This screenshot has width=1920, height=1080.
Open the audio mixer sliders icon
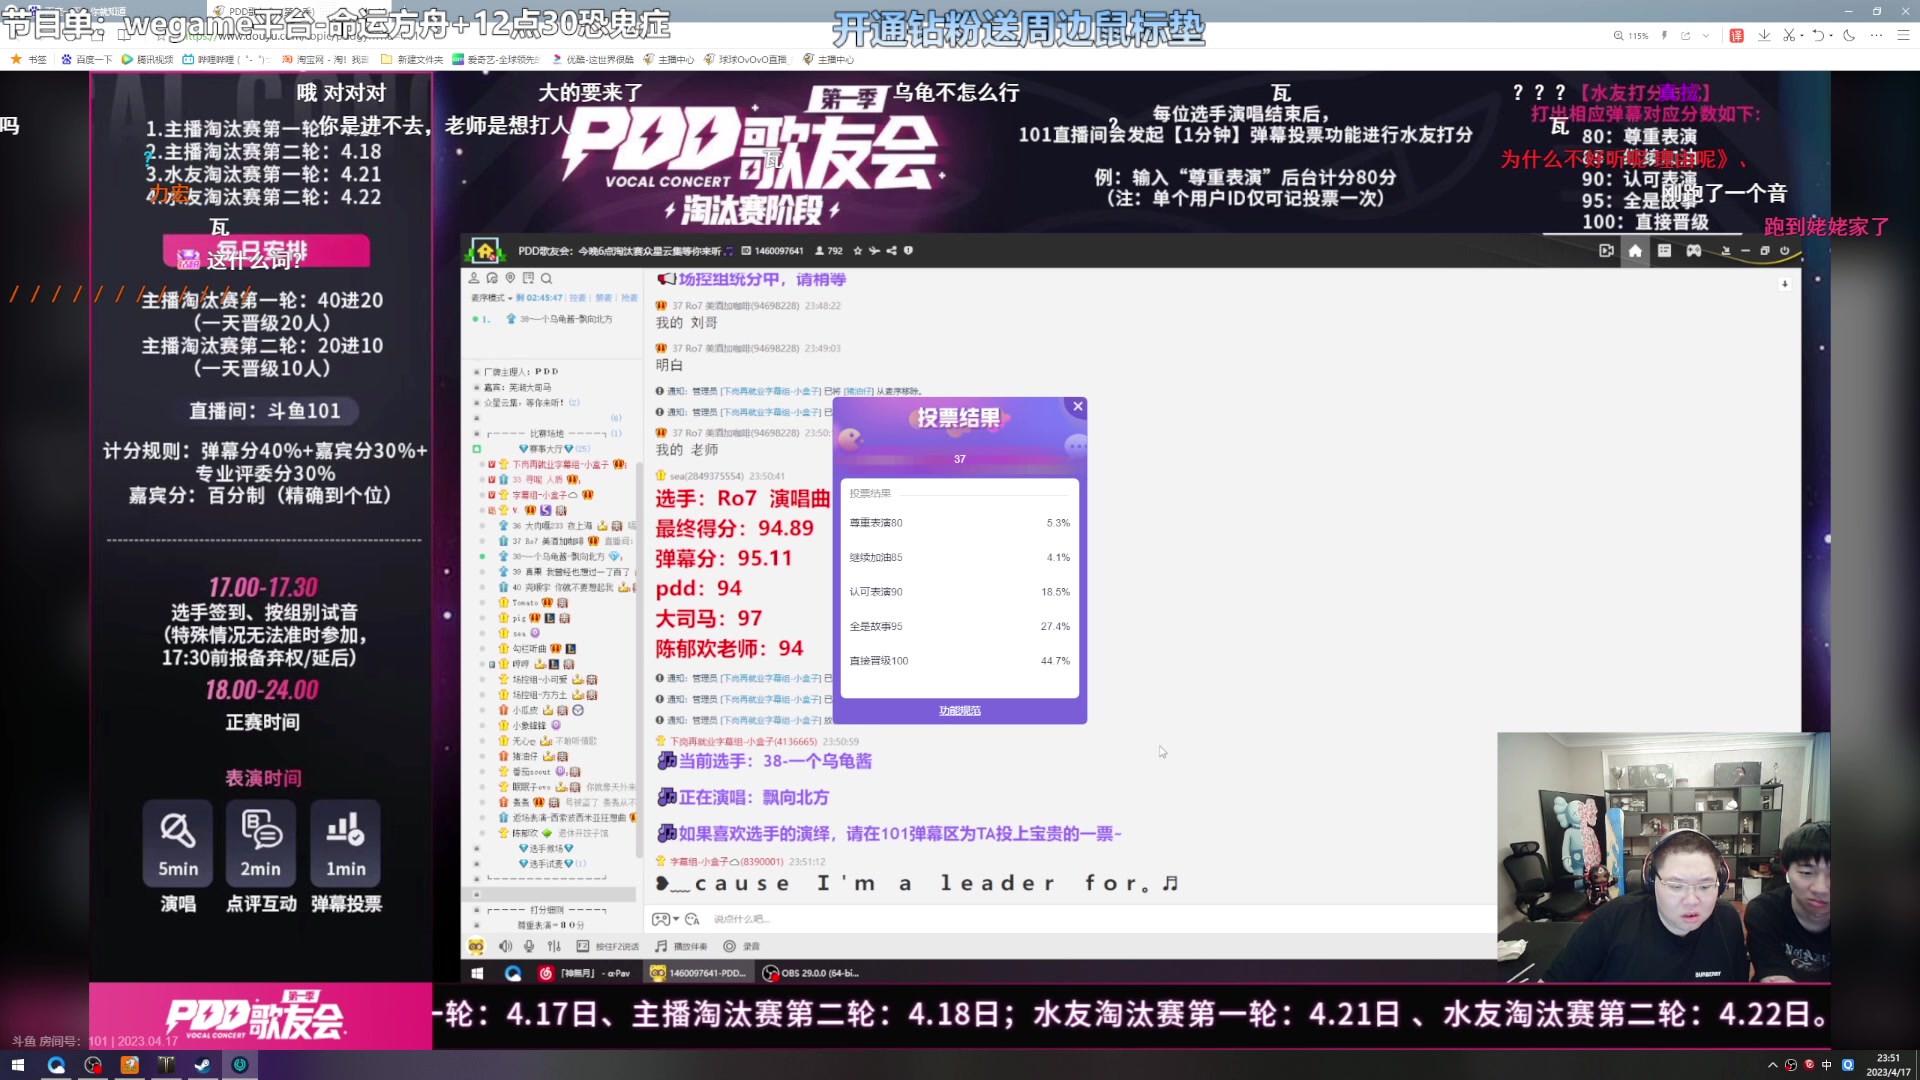click(554, 946)
